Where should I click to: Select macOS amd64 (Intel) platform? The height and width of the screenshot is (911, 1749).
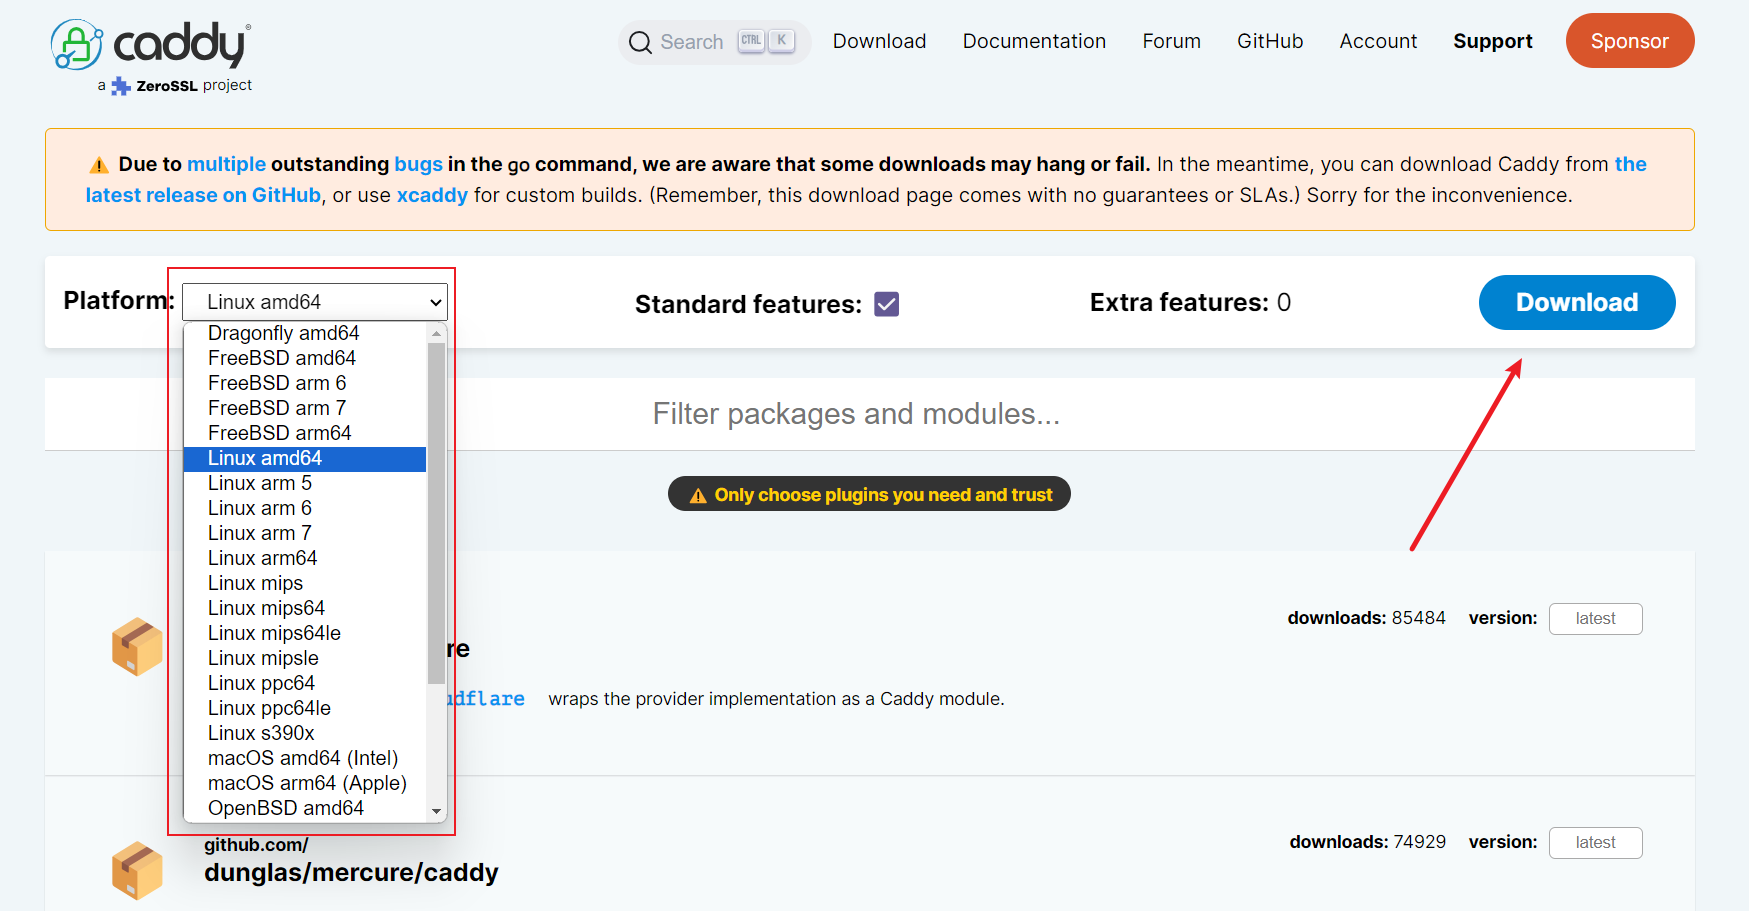305,758
